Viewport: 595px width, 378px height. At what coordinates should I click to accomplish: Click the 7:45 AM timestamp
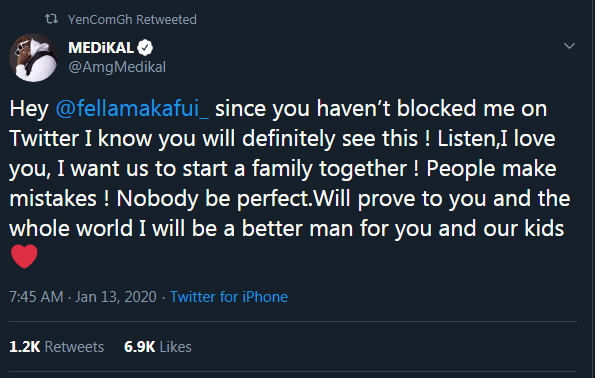click(x=36, y=297)
